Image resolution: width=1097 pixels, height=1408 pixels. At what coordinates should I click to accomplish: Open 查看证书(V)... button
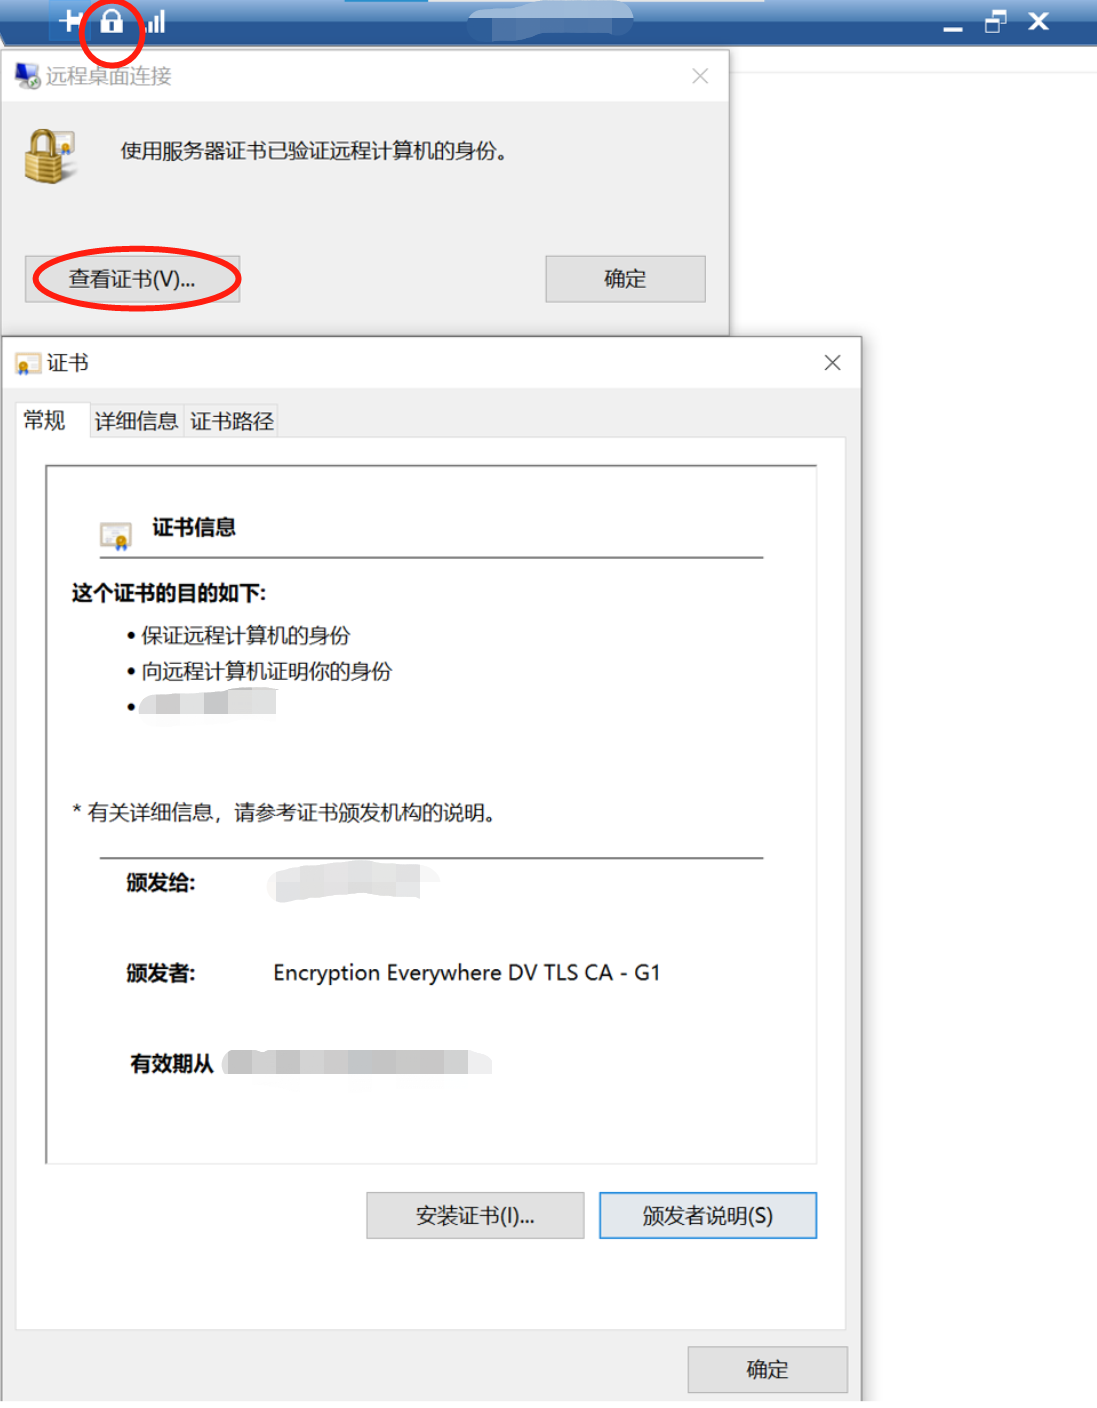point(132,279)
